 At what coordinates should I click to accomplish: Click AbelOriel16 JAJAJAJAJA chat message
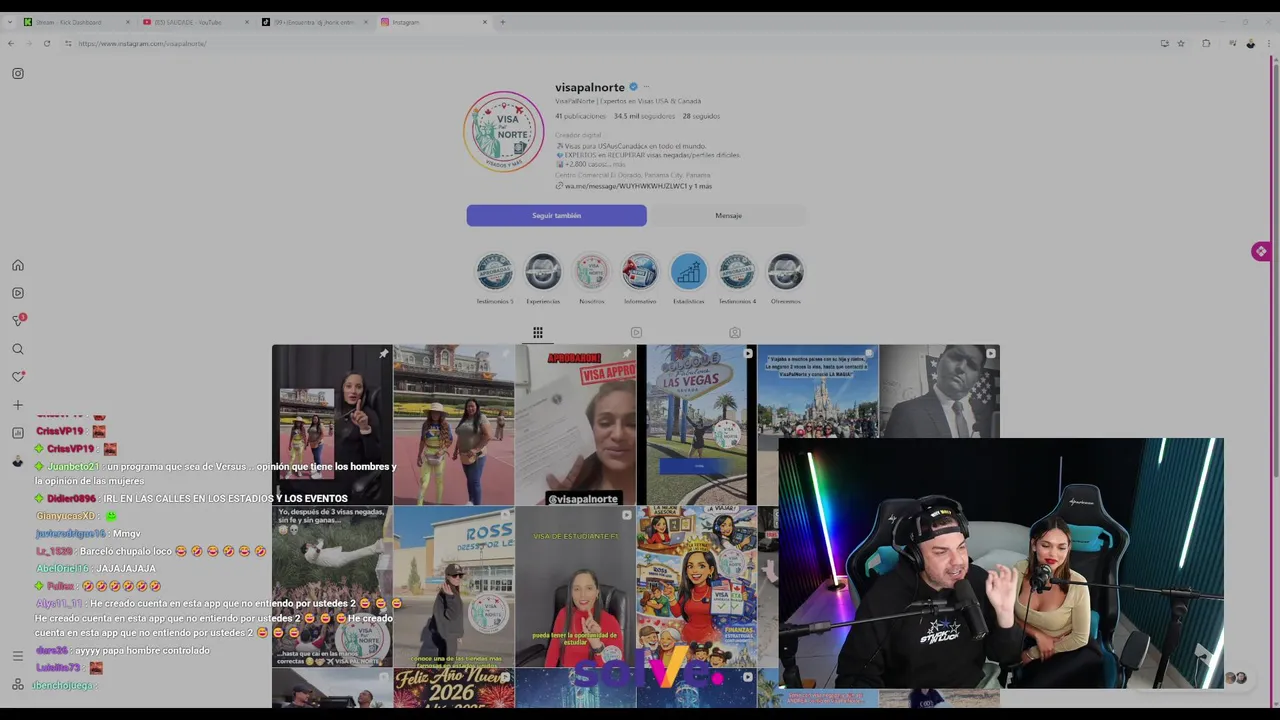click(x=96, y=568)
